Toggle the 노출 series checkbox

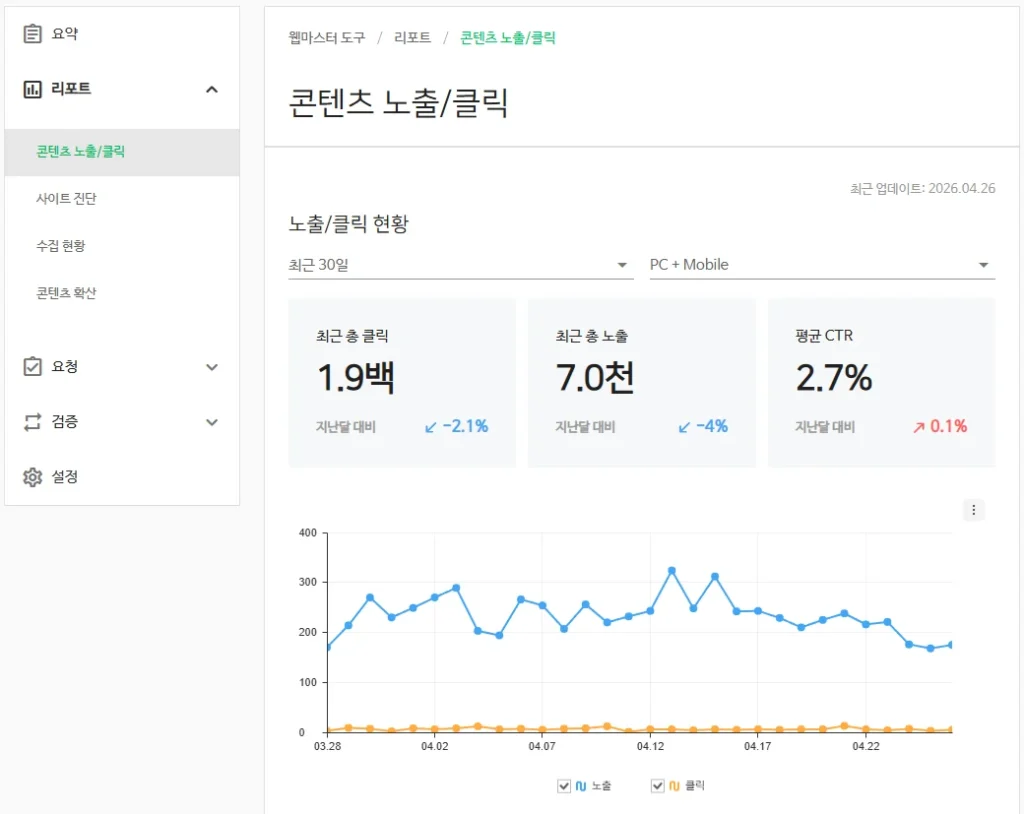point(564,786)
